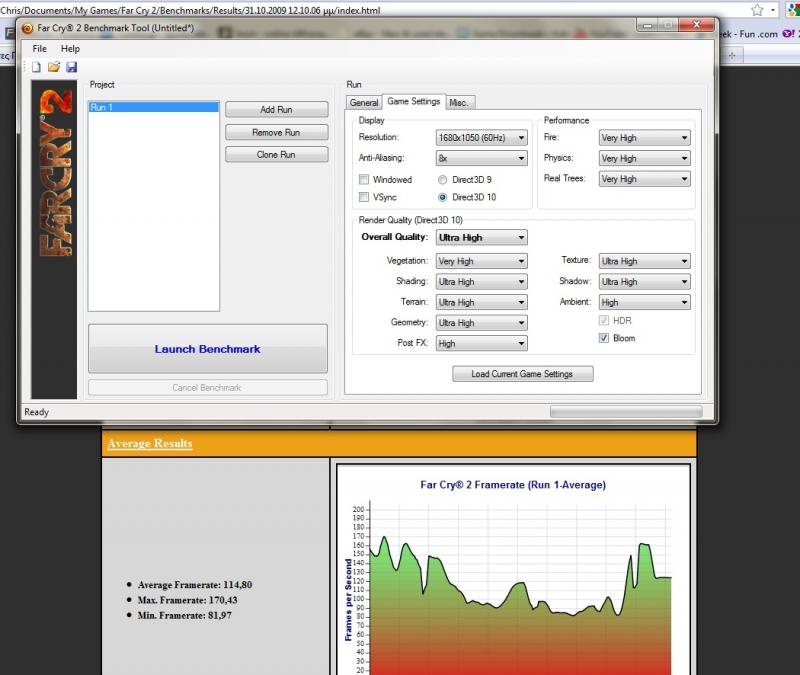
Task: Open the Overall Quality dropdown
Action: coord(481,237)
